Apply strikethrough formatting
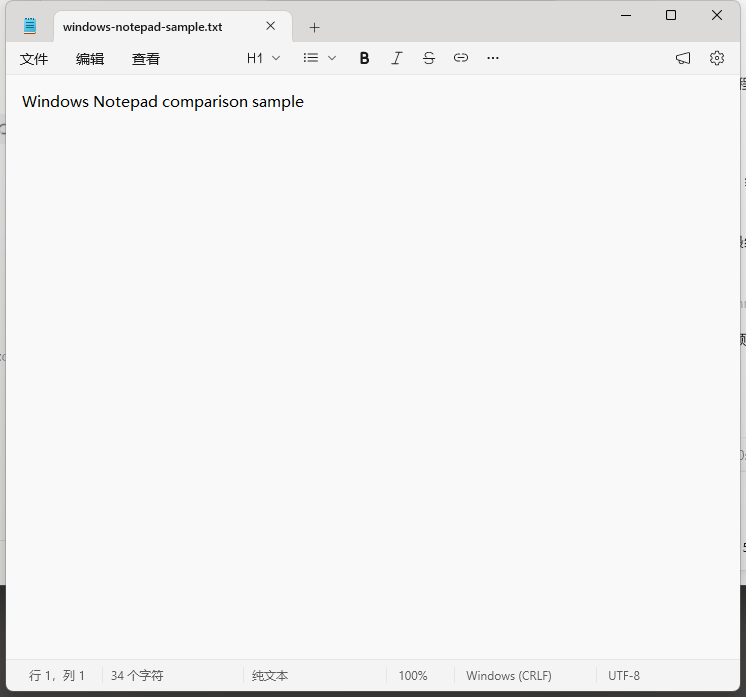746x697 pixels. point(429,58)
